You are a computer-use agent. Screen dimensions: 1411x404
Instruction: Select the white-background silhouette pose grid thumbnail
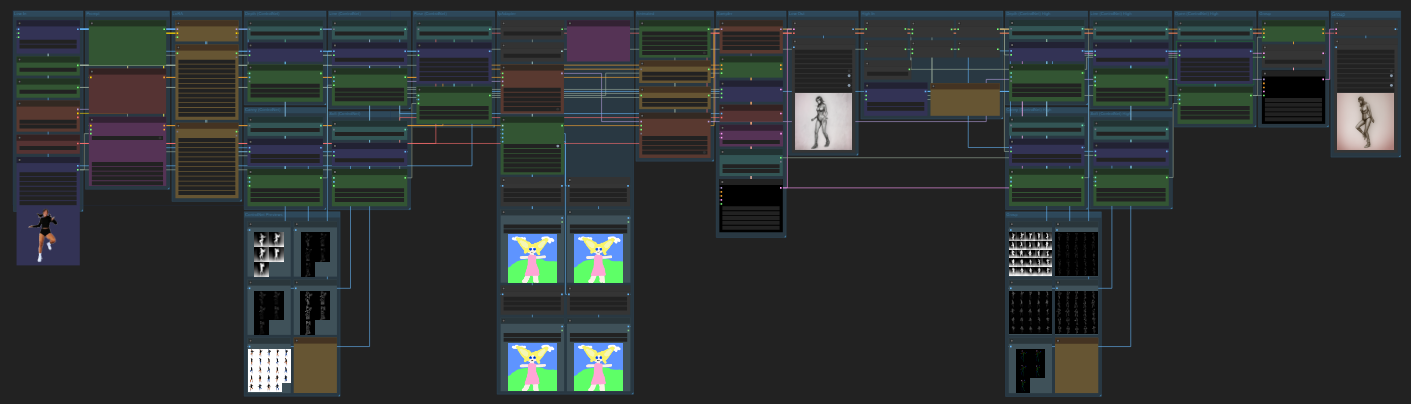pos(269,369)
